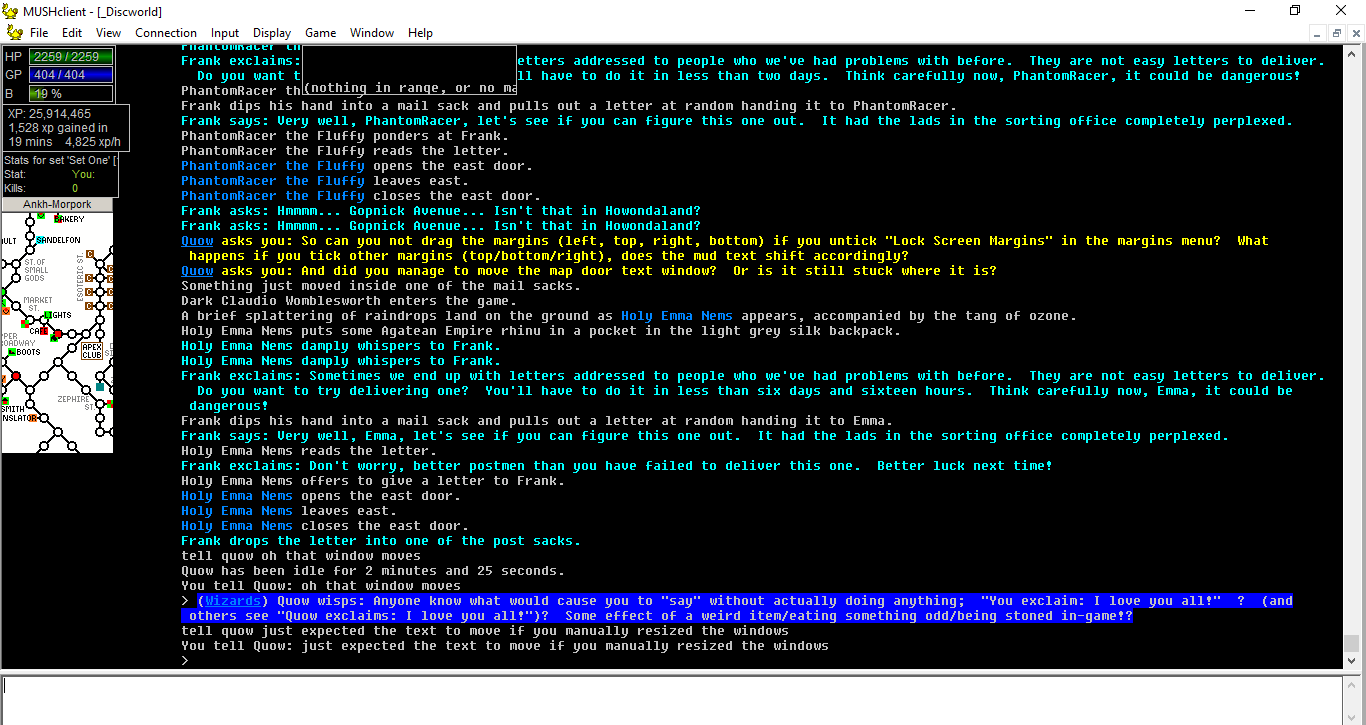
Task: Open the world document icon beside File
Action: click(13, 33)
